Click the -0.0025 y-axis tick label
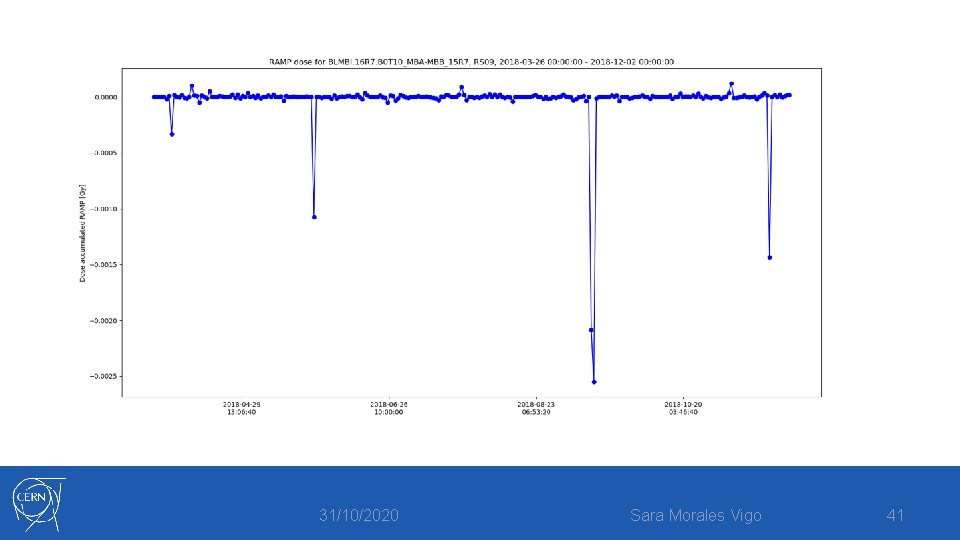The height and width of the screenshot is (540, 960). tap(103, 377)
